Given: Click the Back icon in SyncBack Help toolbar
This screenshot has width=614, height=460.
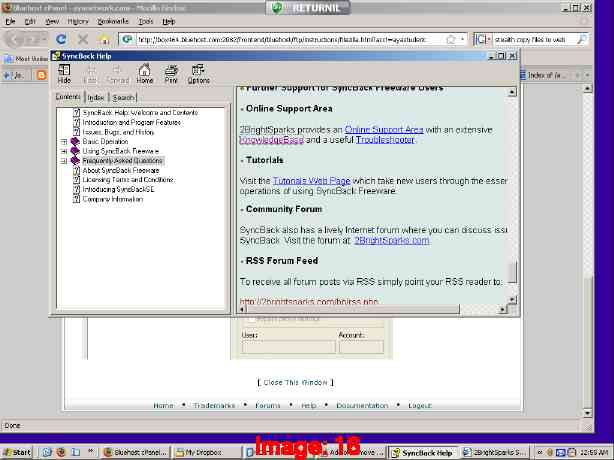Looking at the screenshot, I should [90, 74].
